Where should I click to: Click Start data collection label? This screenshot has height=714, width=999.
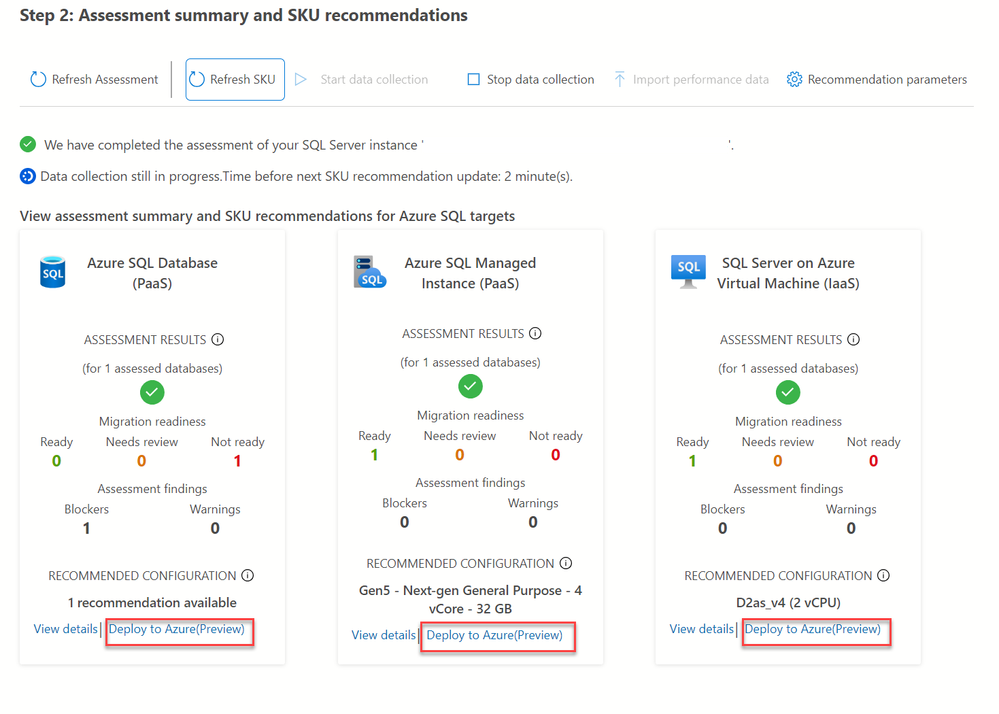(x=374, y=80)
